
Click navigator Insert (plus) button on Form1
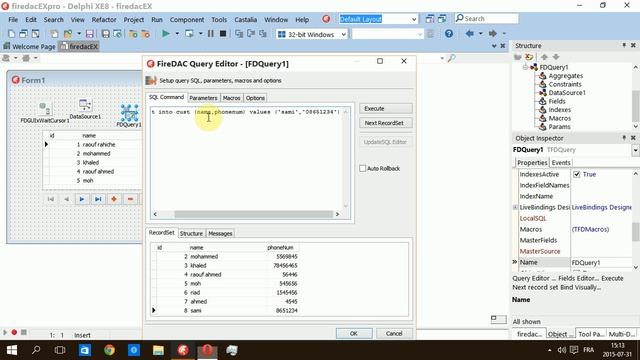click(114, 199)
